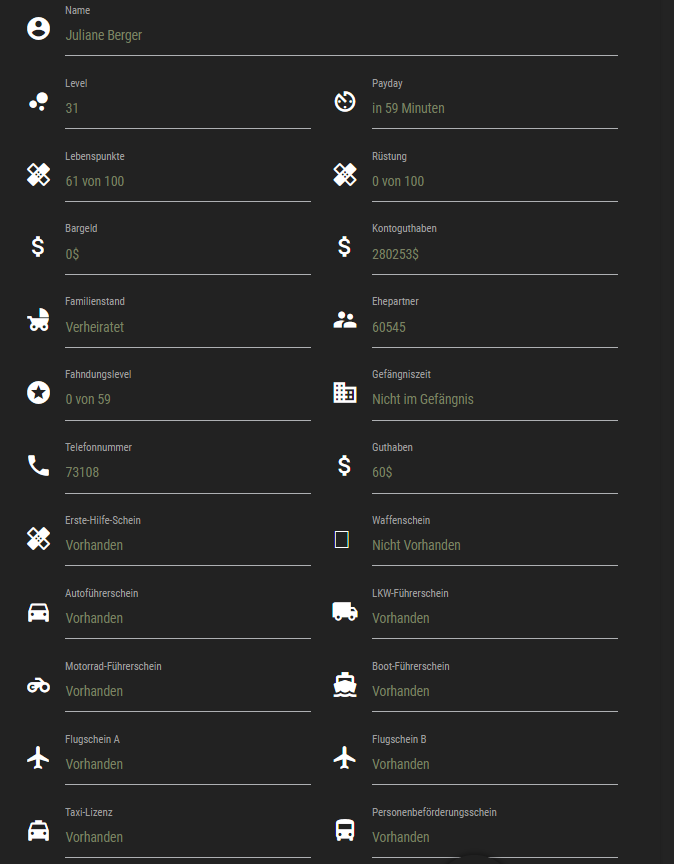Select the Fahndungslevel star badge icon
The height and width of the screenshot is (864, 674).
click(38, 392)
